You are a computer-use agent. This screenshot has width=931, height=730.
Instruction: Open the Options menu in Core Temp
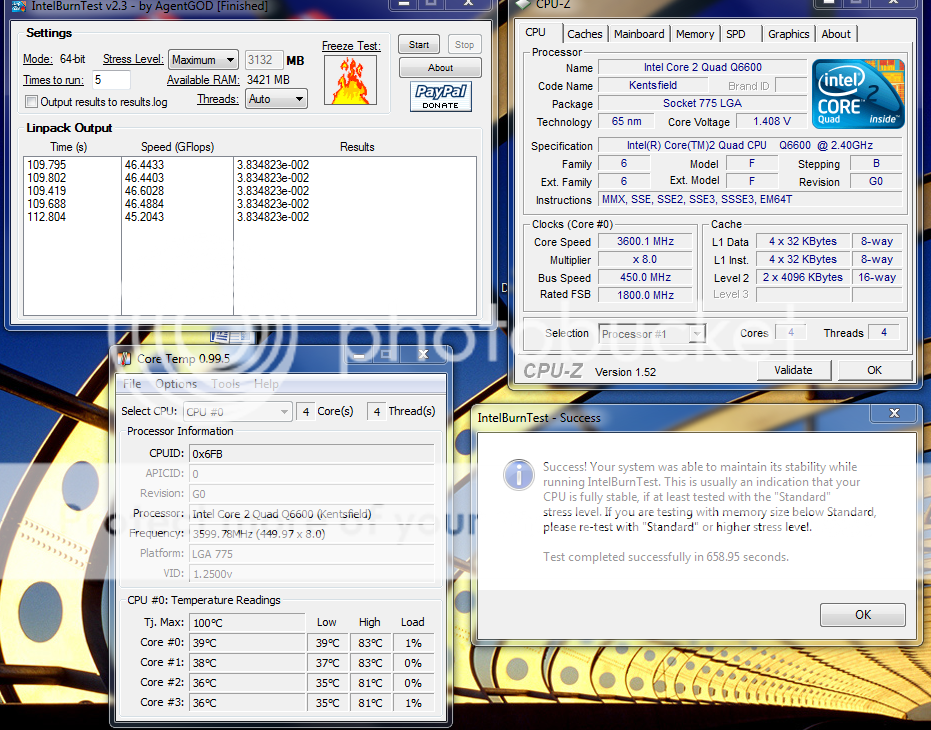tap(176, 384)
